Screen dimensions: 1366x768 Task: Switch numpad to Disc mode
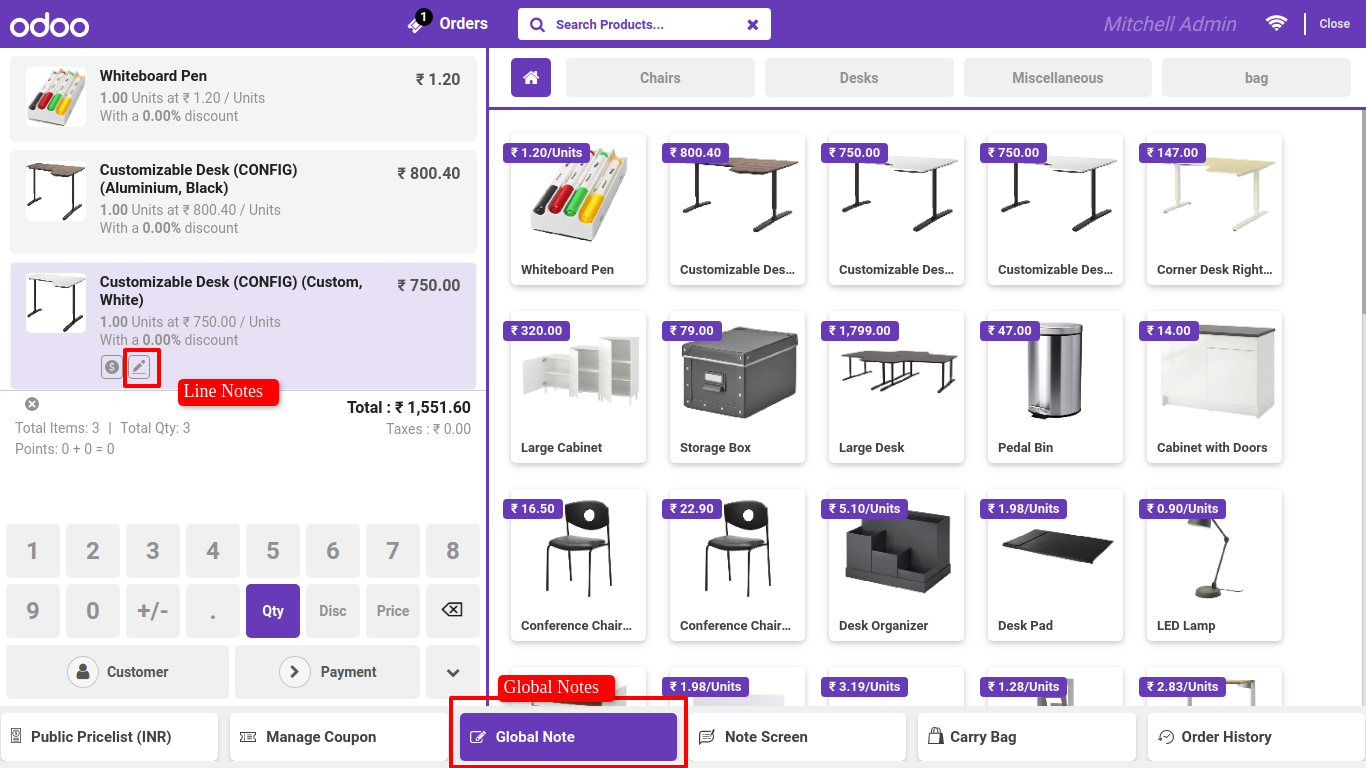pyautogui.click(x=333, y=610)
